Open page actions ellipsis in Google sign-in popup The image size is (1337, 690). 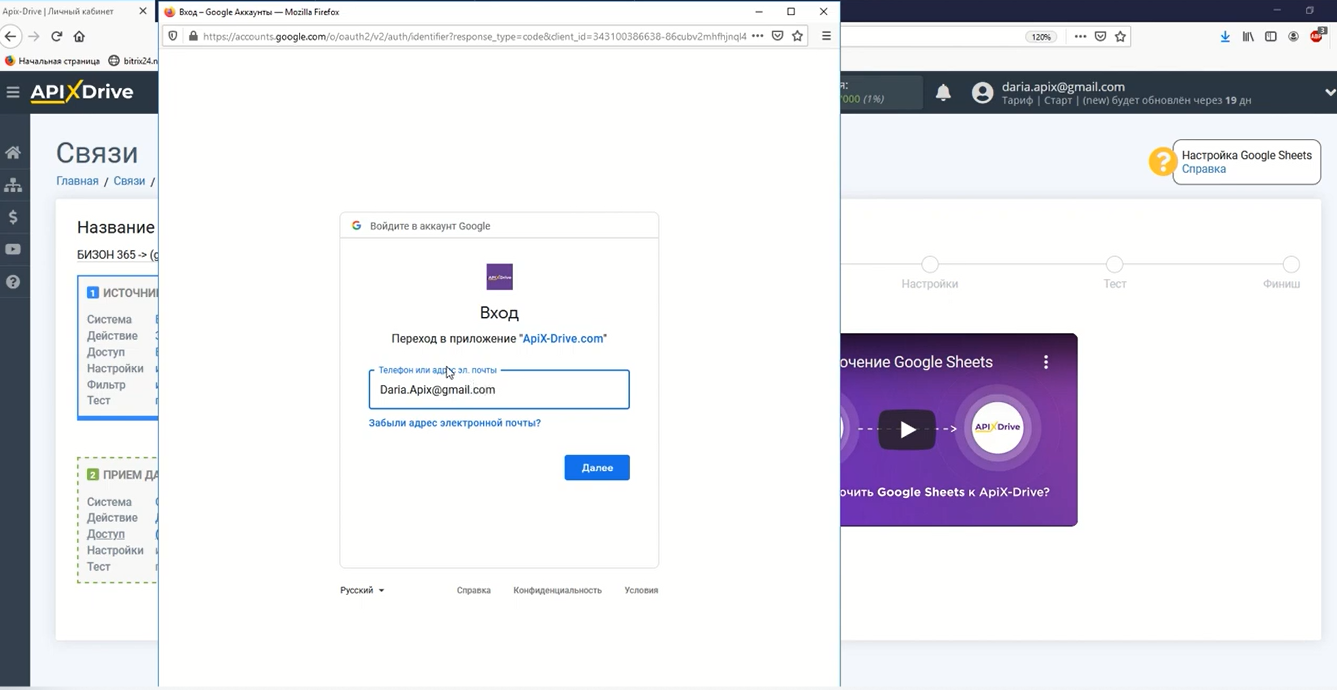point(757,36)
